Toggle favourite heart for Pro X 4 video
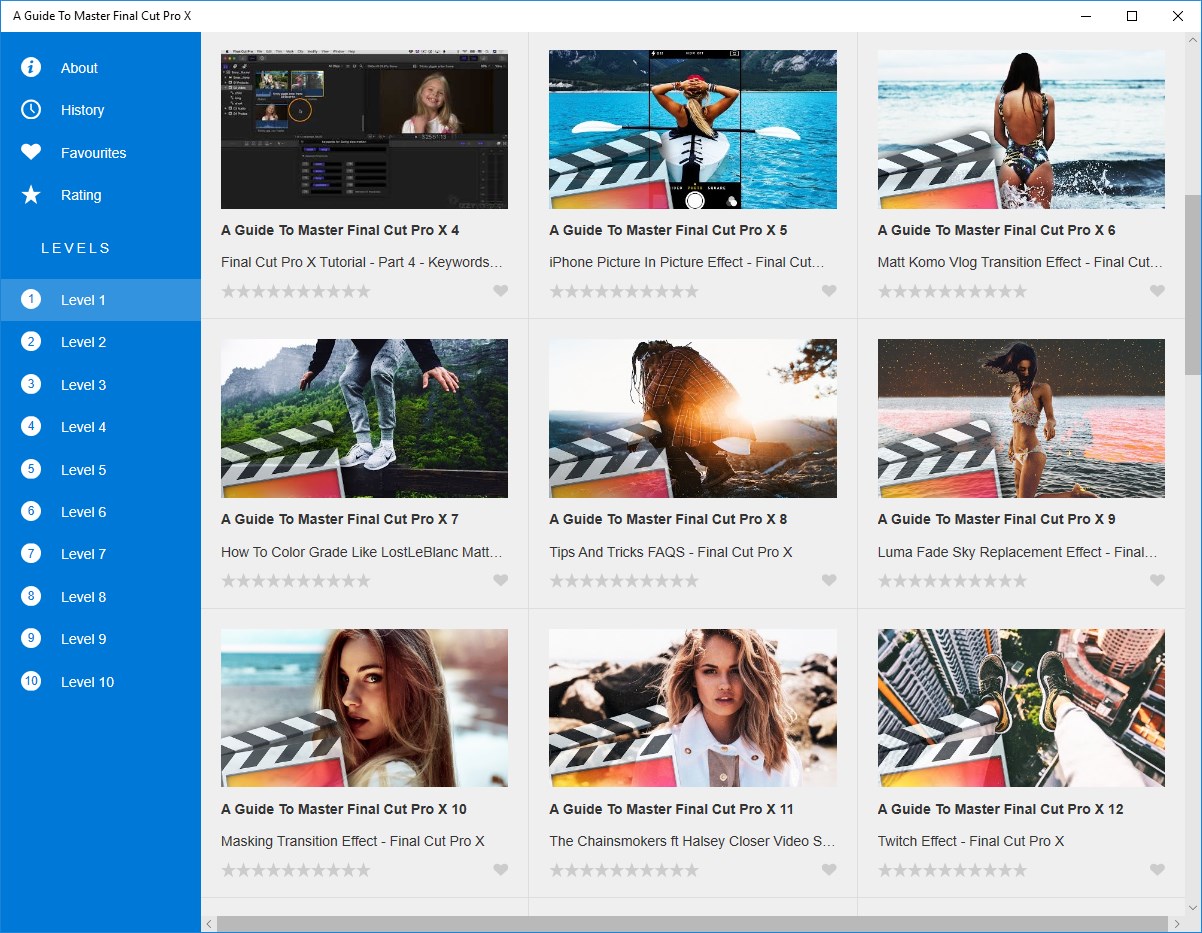Screen dimensions: 1202x933 pos(501,291)
